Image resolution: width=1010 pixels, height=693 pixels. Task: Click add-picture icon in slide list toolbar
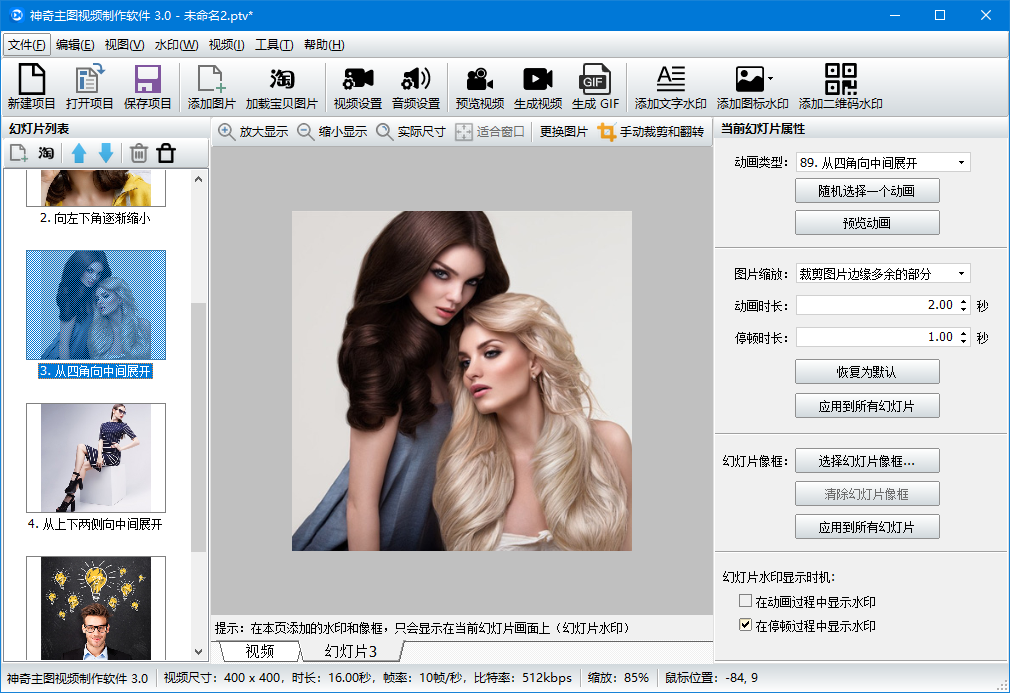[x=18, y=153]
